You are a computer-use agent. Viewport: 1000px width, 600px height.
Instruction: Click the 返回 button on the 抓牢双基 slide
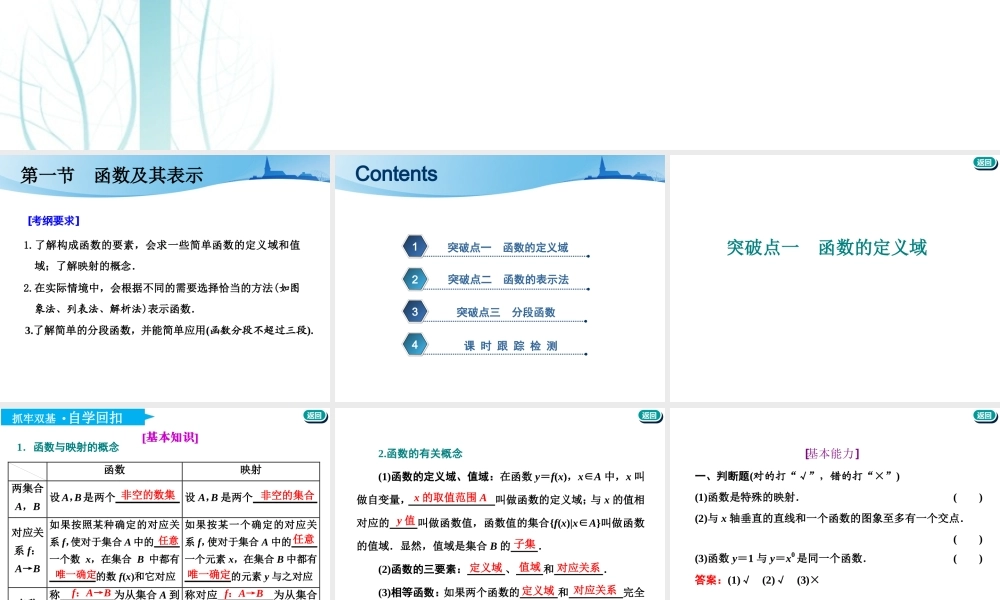click(313, 415)
